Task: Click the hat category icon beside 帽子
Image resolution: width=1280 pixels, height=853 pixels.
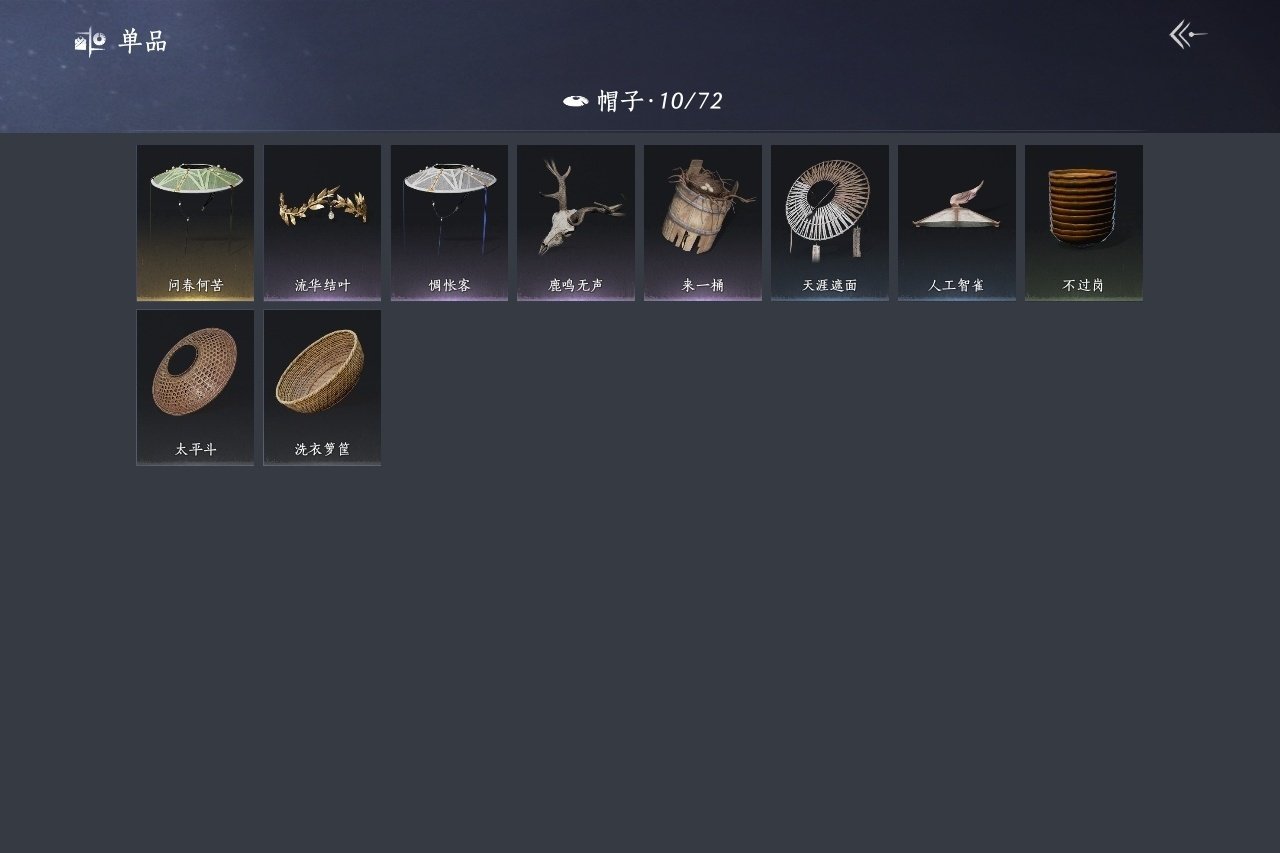Action: (575, 101)
